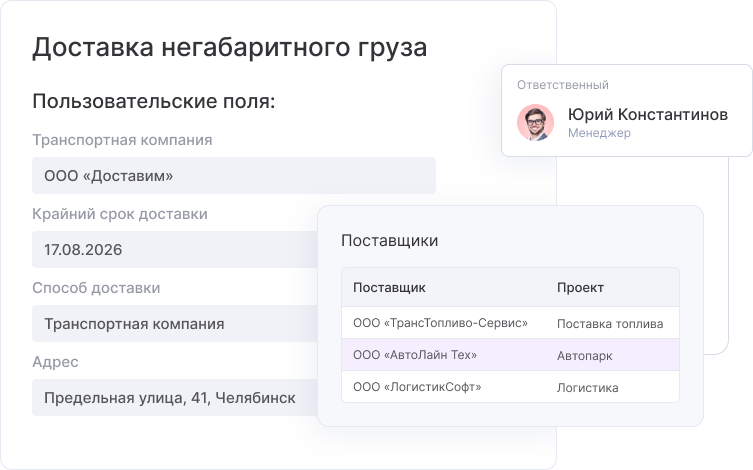This screenshot has height=470, width=753.
Task: Sort by the Поставщик column header
Action: point(389,287)
